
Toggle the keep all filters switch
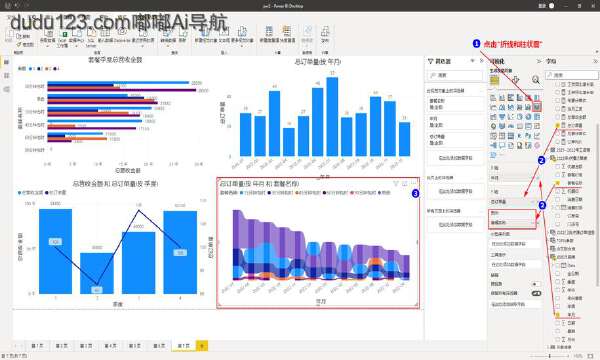pos(536,293)
